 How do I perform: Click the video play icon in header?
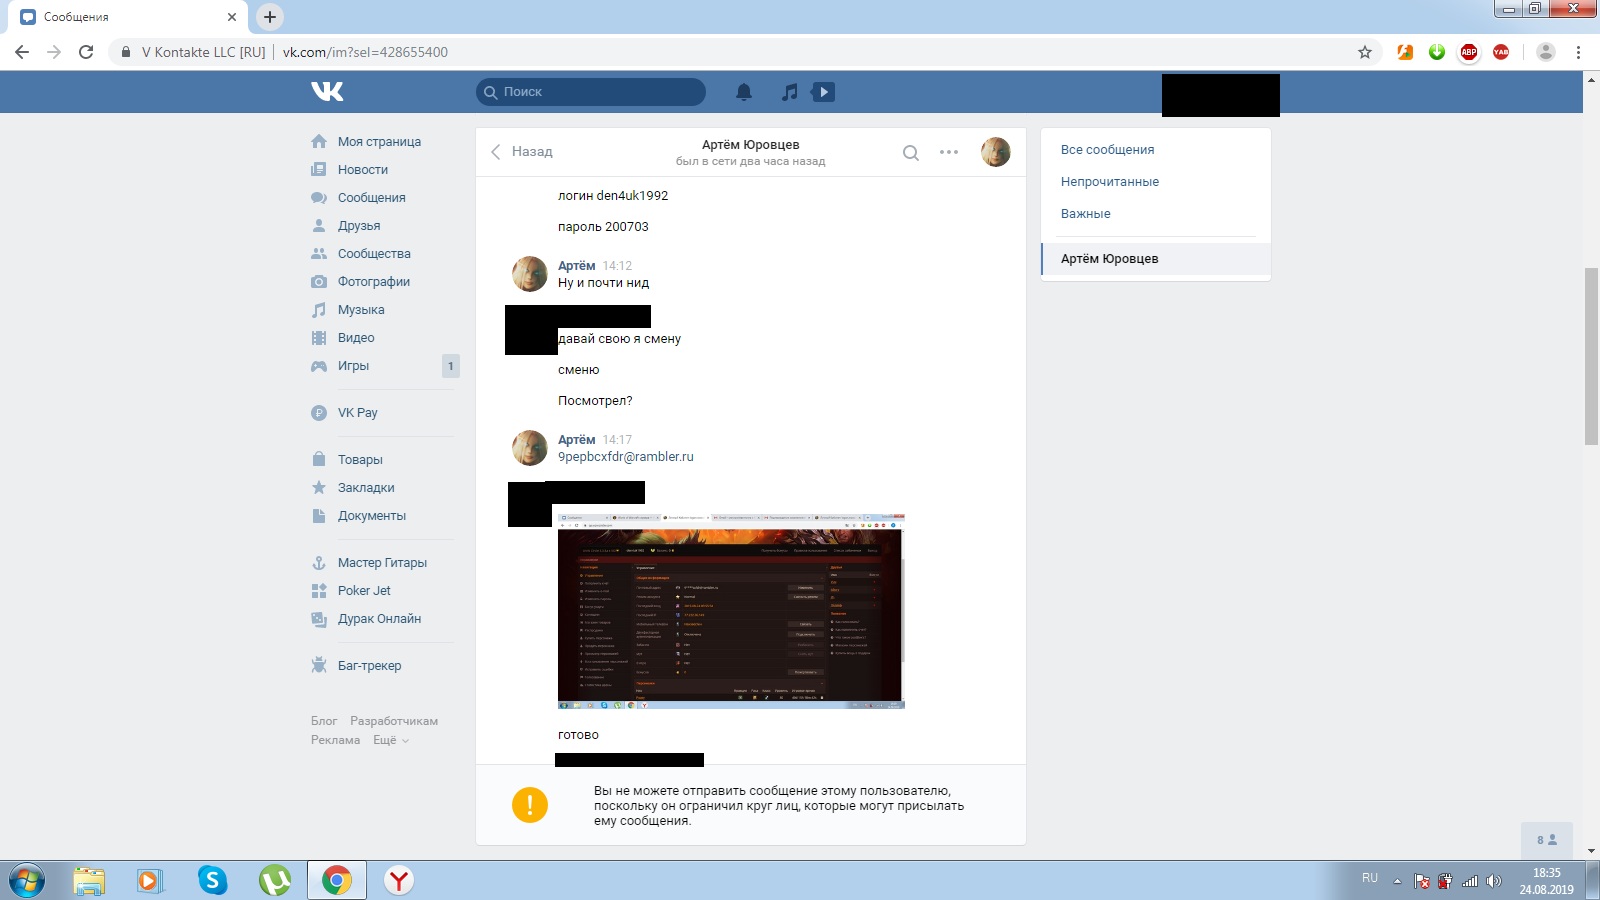coord(823,92)
